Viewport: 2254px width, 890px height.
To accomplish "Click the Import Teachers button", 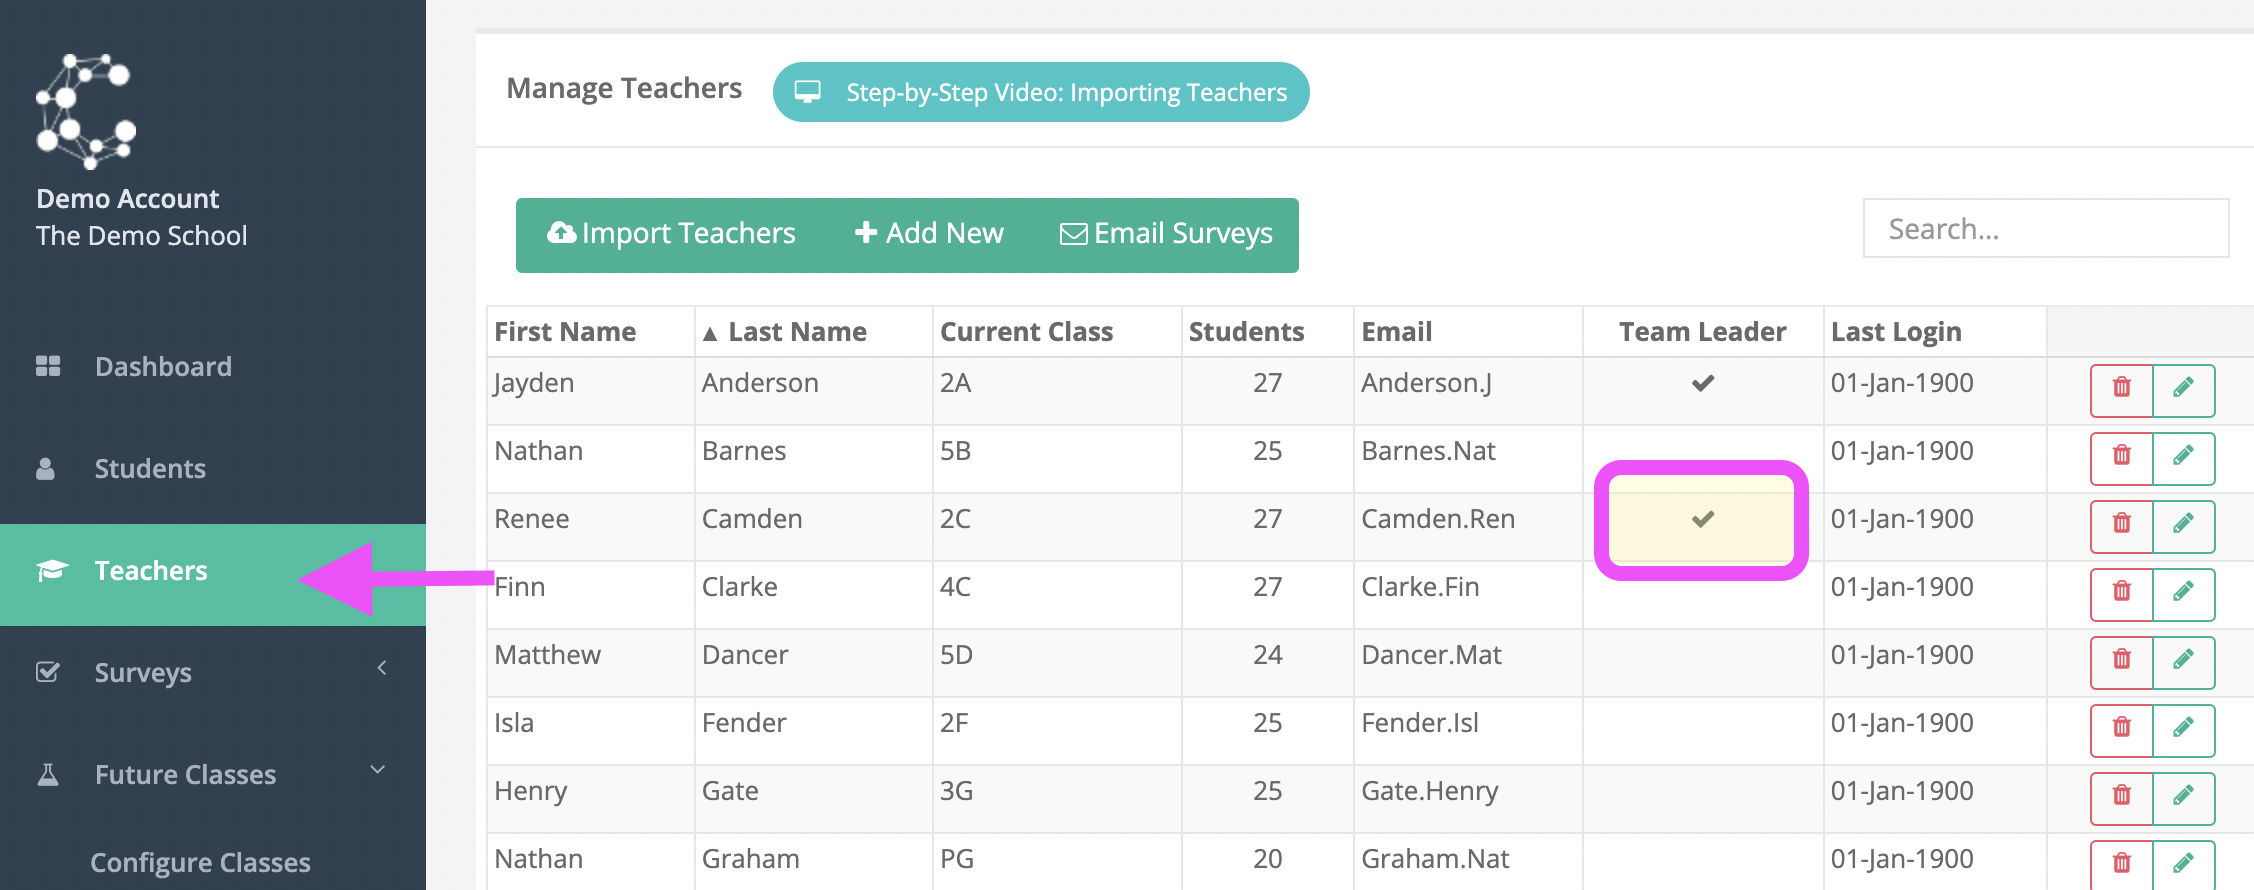I will point(671,234).
